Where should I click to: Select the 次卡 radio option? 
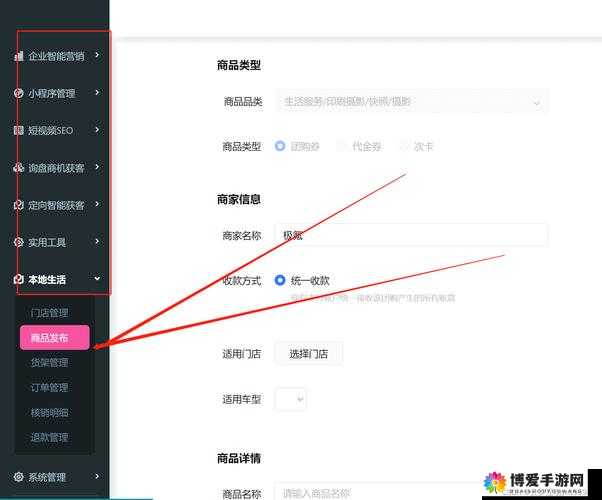point(404,146)
